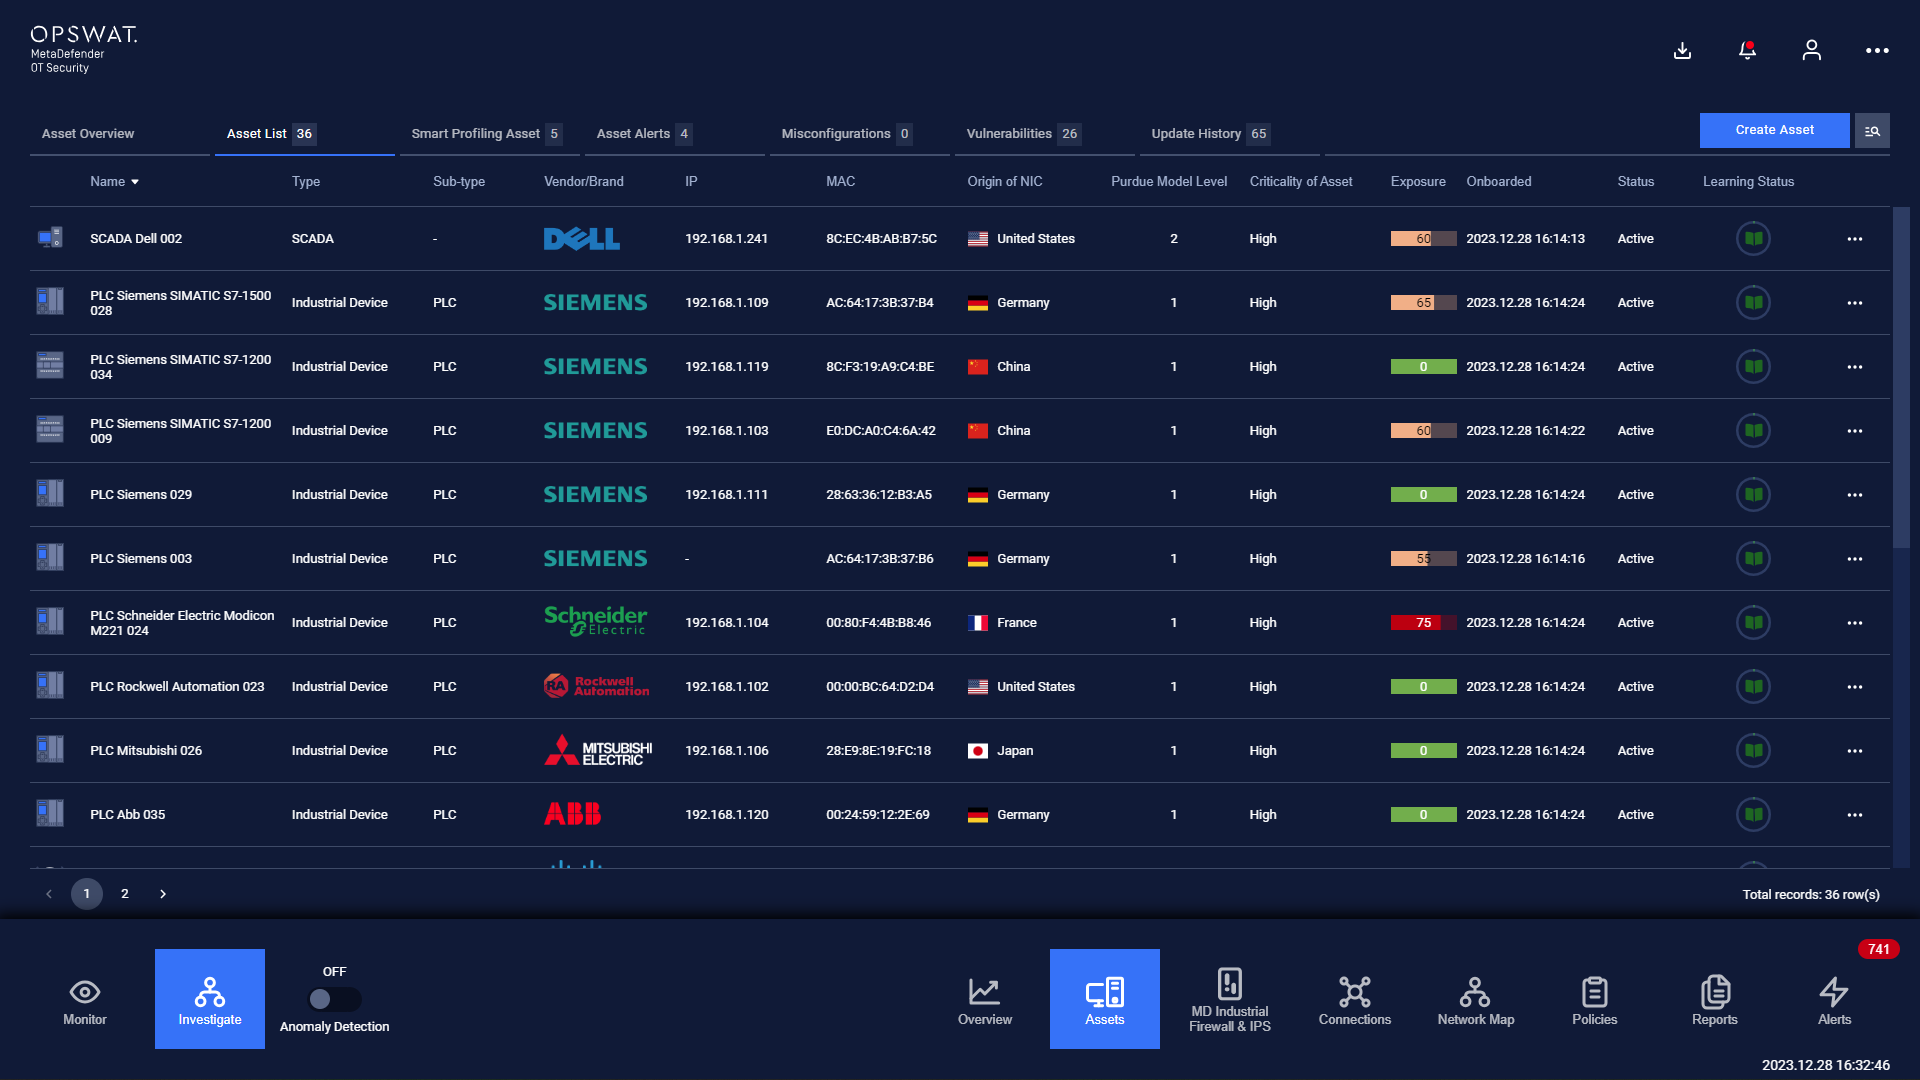Open Reports section
Viewport: 1920px width, 1080px height.
1715,1000
